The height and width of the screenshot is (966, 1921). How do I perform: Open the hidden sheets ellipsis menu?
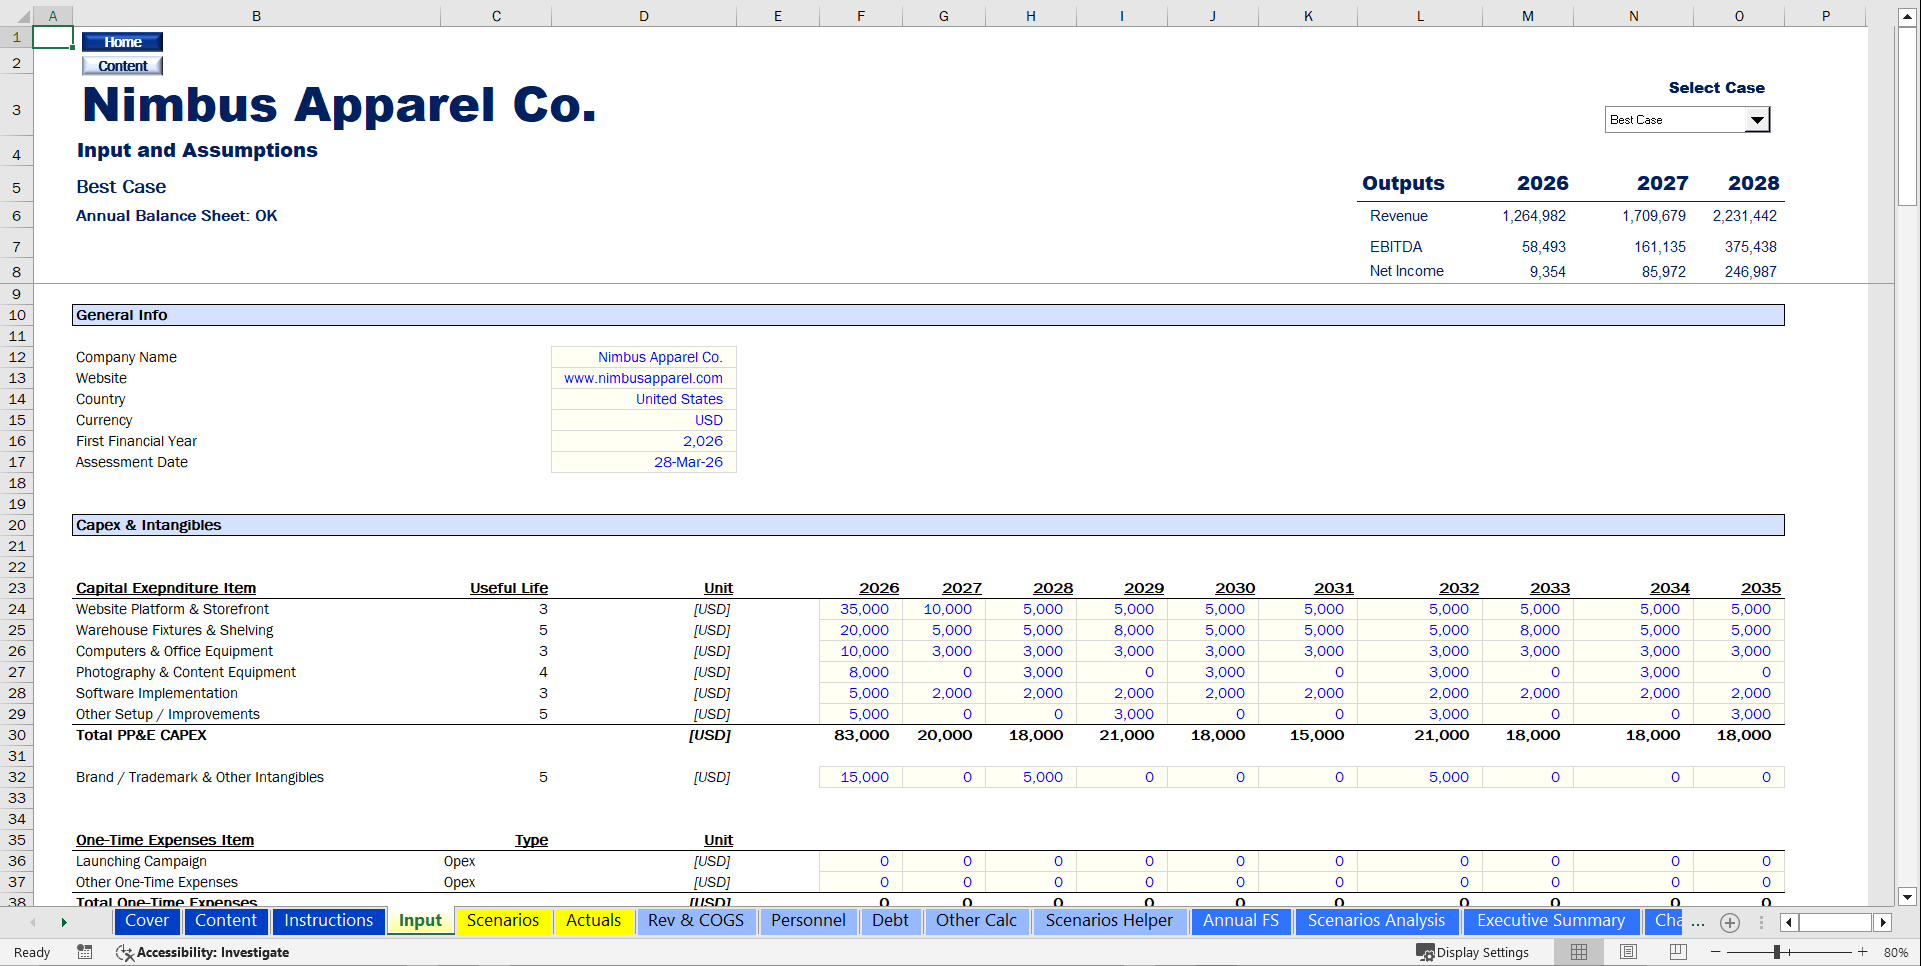[x=1698, y=924]
